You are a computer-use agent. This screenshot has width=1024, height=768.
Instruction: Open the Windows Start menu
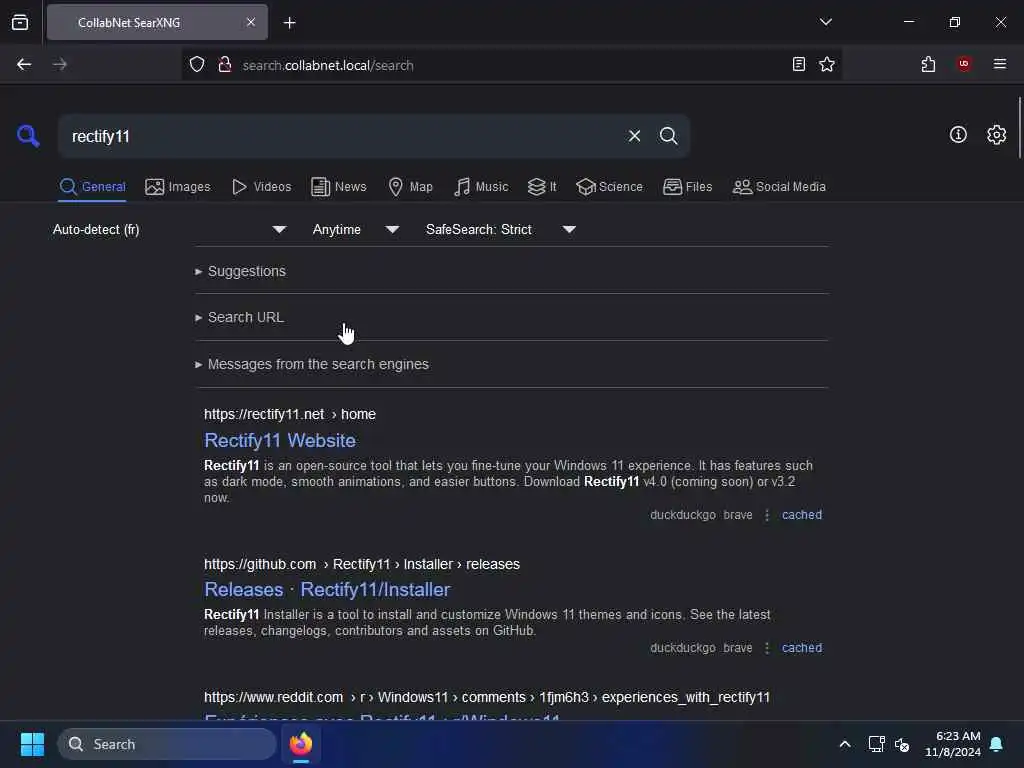[32, 744]
